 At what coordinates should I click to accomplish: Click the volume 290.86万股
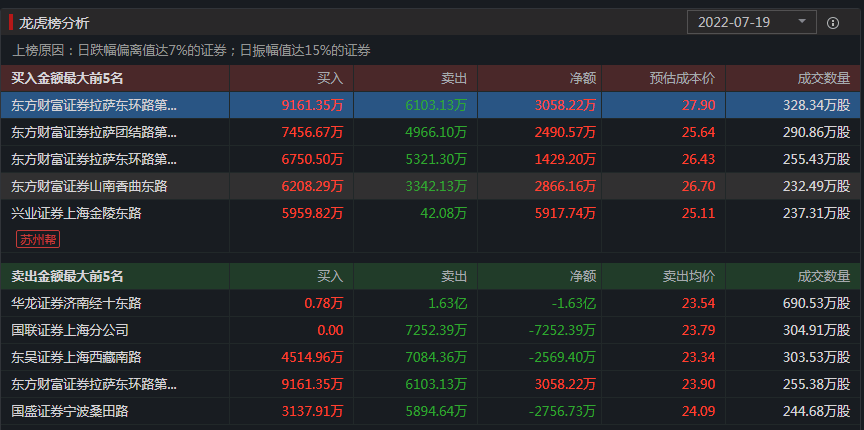pos(817,132)
